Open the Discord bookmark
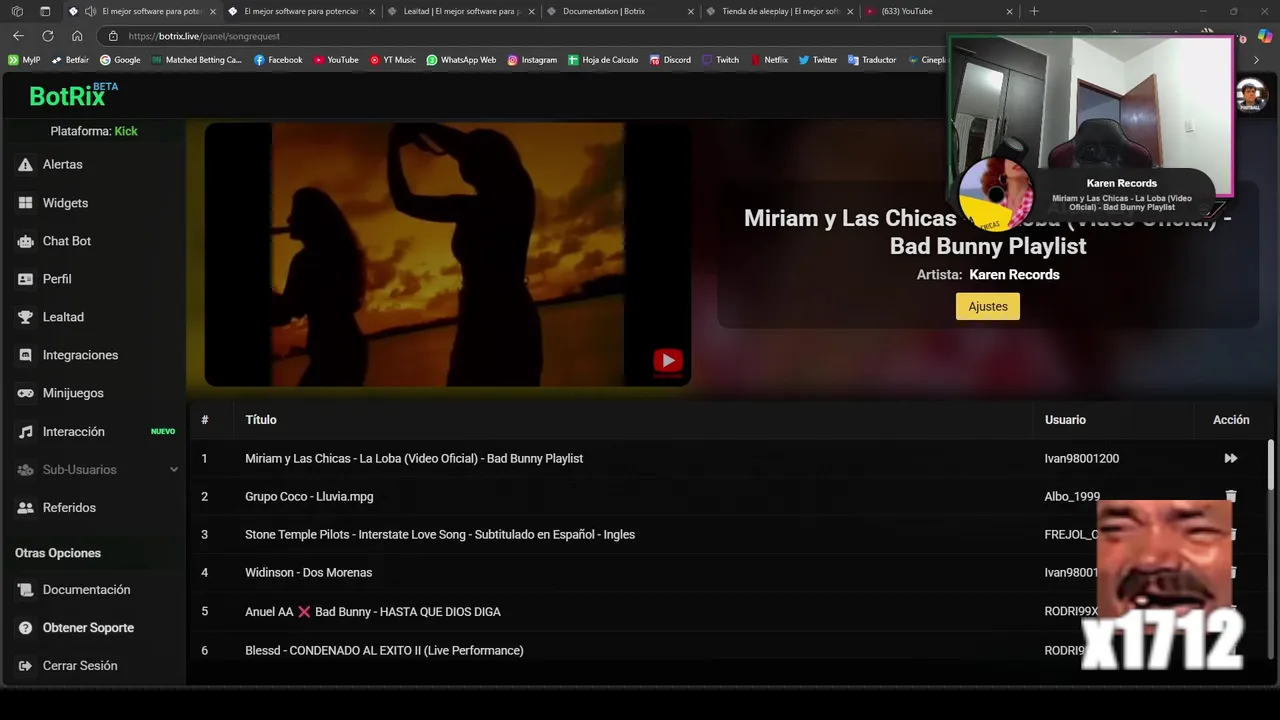The width and height of the screenshot is (1280, 720). [670, 60]
